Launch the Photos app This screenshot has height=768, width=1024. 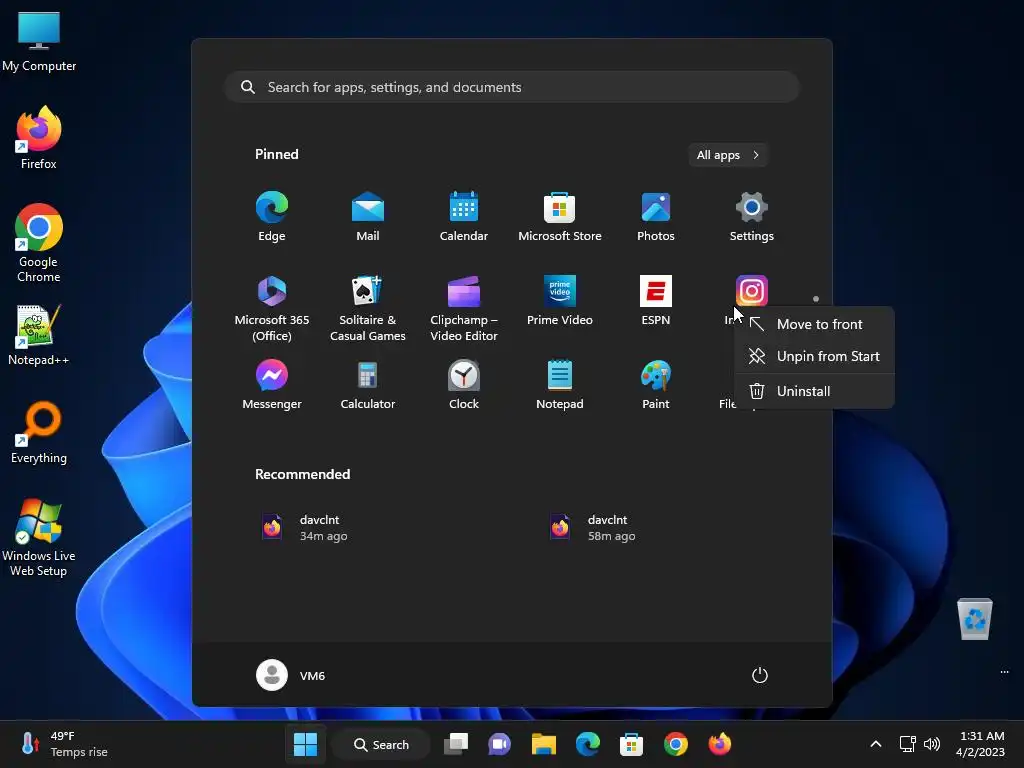coord(656,217)
